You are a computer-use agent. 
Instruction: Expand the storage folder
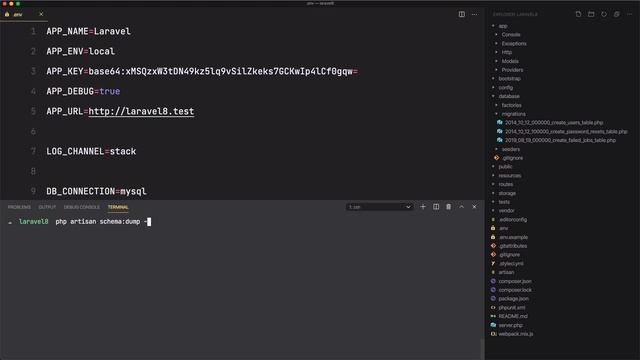pyautogui.click(x=507, y=193)
